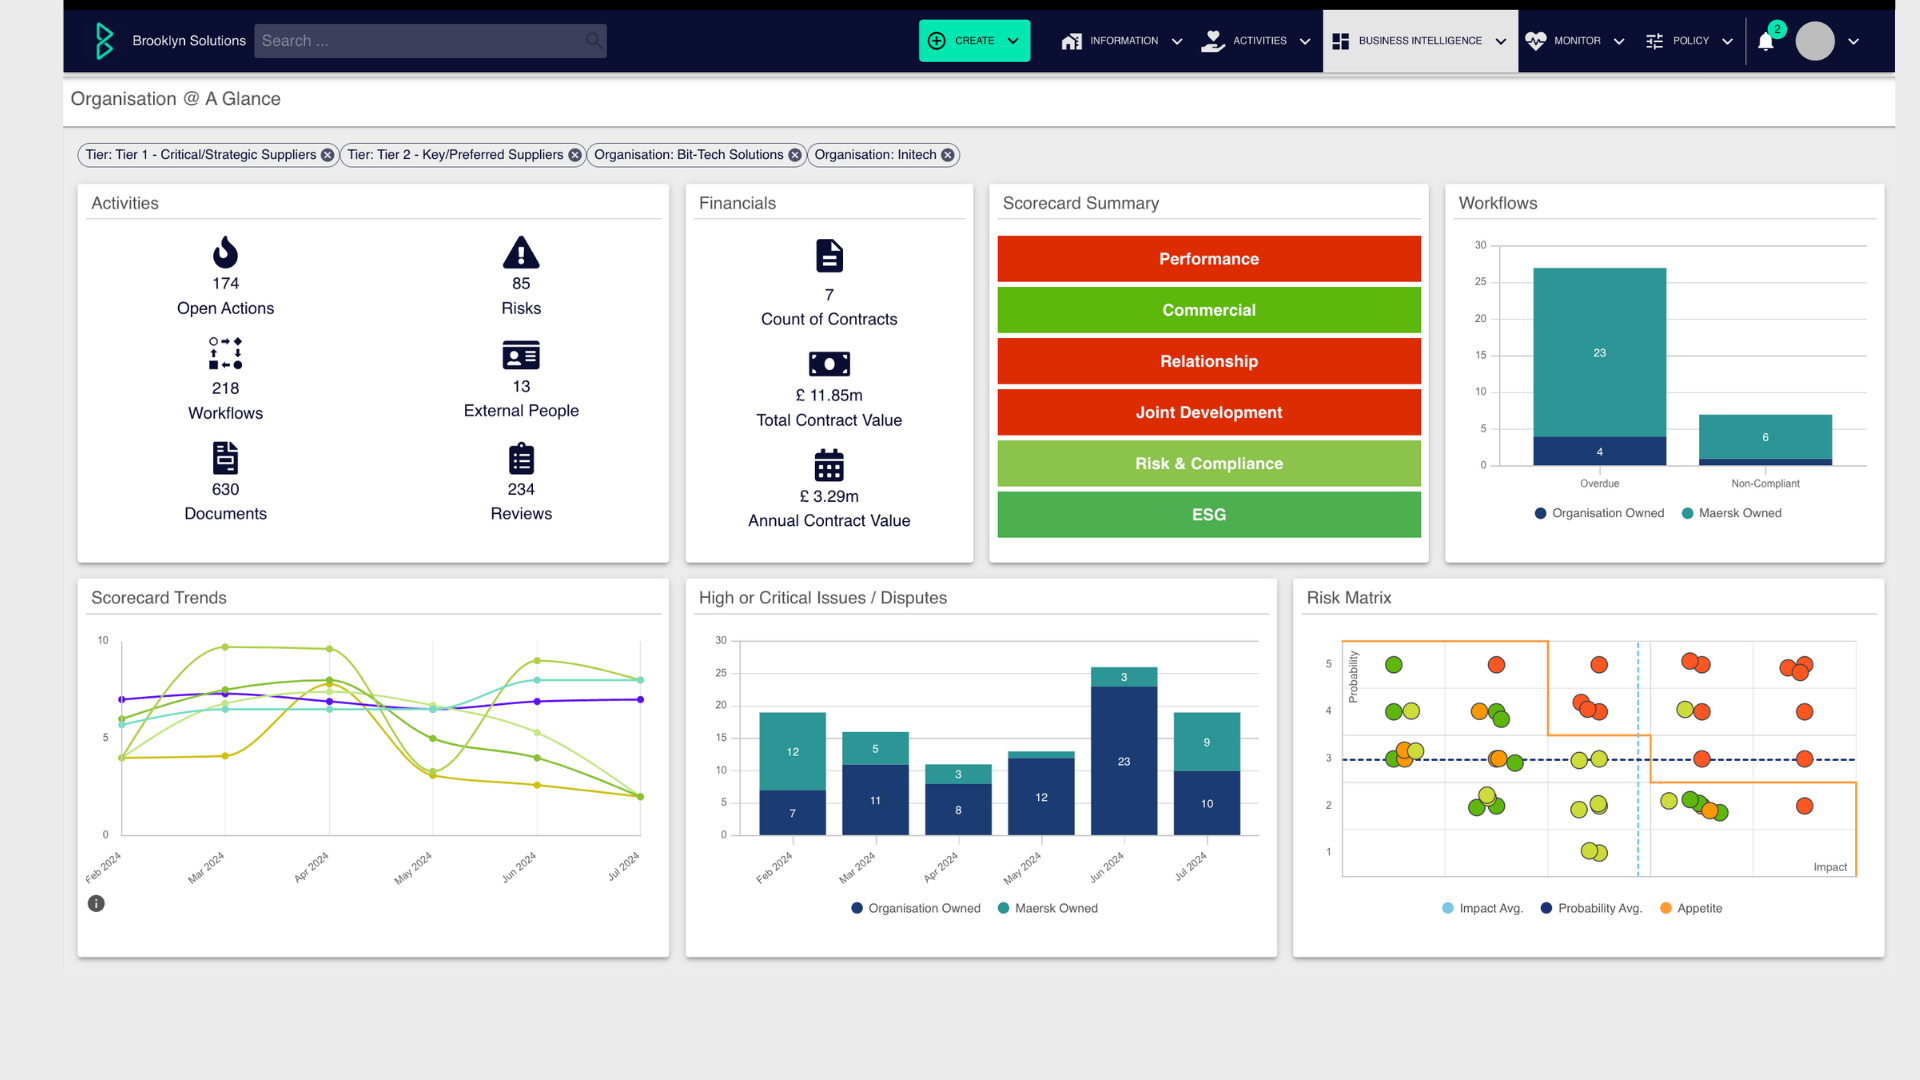
Task: Toggle Maersk Owned legend under issues chart
Action: tap(1048, 908)
